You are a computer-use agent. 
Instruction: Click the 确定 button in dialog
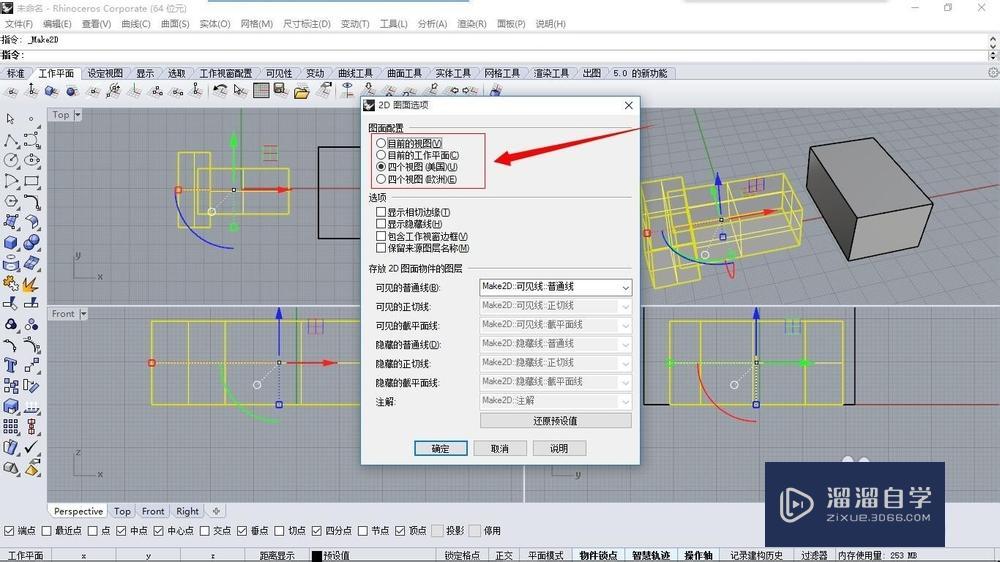pyautogui.click(x=441, y=448)
